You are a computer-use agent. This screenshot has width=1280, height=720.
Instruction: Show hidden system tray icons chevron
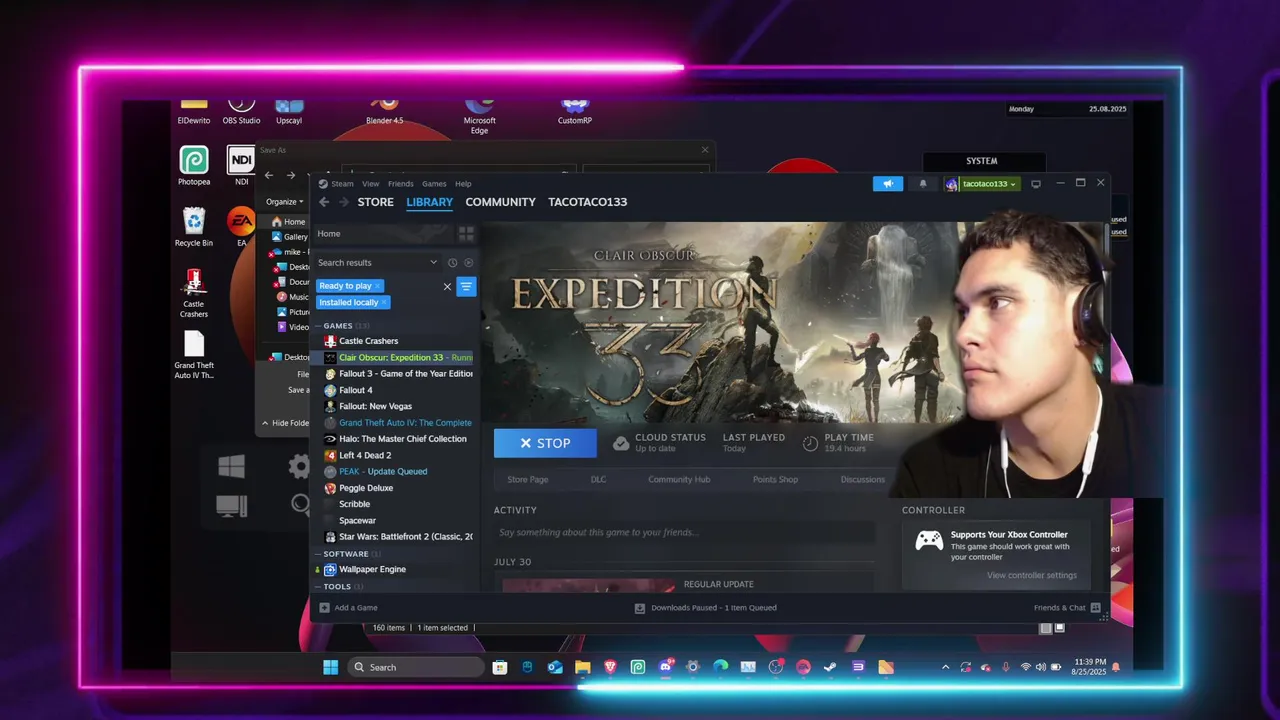click(945, 667)
